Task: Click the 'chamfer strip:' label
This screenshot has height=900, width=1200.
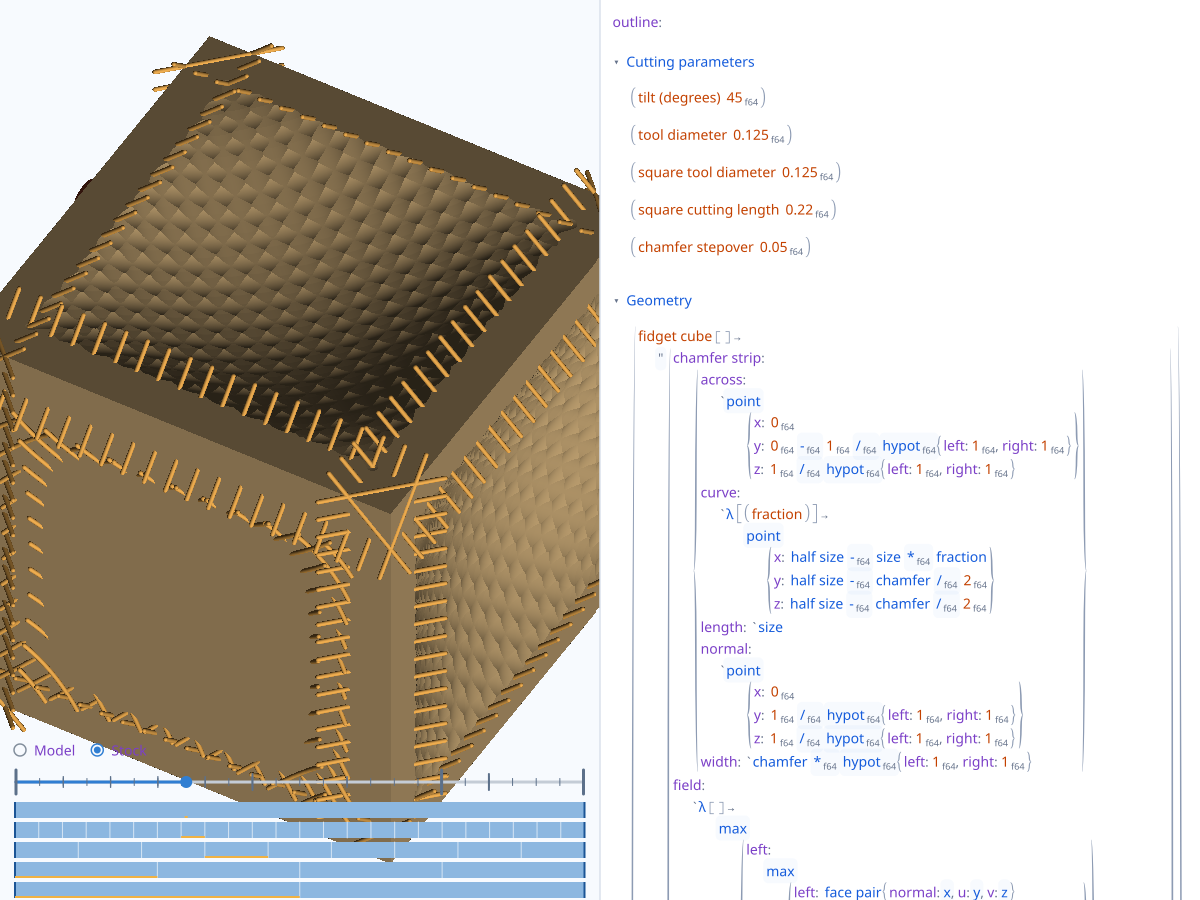Action: tap(718, 358)
